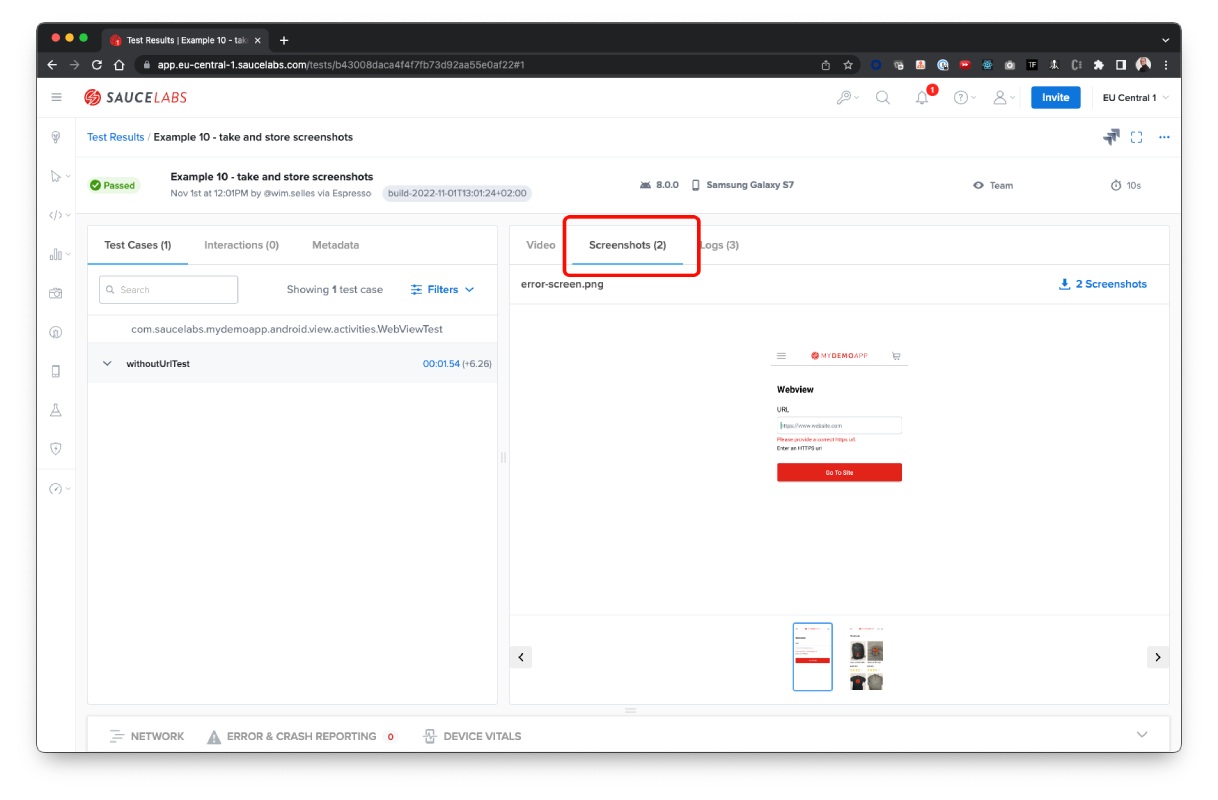Viewport: 1218px width, 800px height.
Task: Click the error-screen.png preview image
Action: click(839, 415)
